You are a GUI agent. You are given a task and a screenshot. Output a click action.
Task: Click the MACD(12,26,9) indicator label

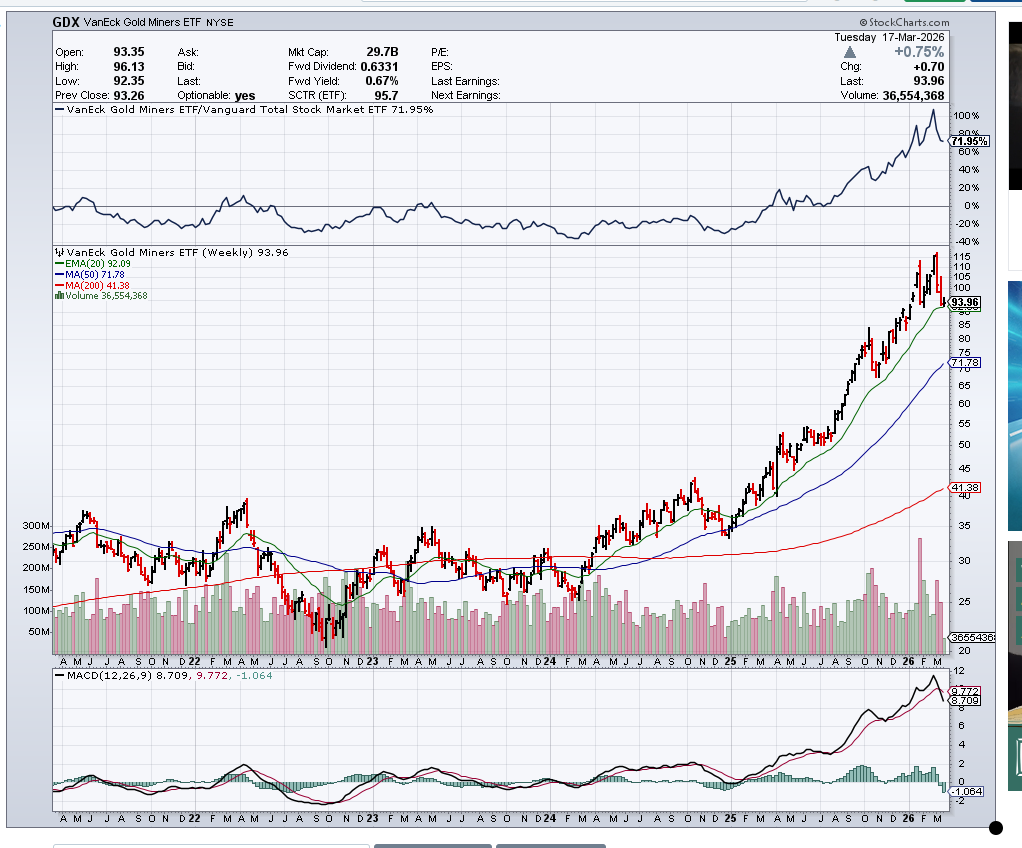tap(101, 674)
